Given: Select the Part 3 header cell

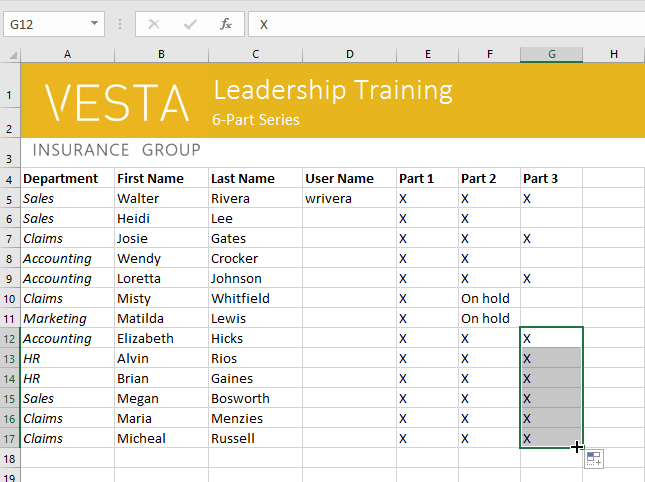Looking at the screenshot, I should click(551, 178).
